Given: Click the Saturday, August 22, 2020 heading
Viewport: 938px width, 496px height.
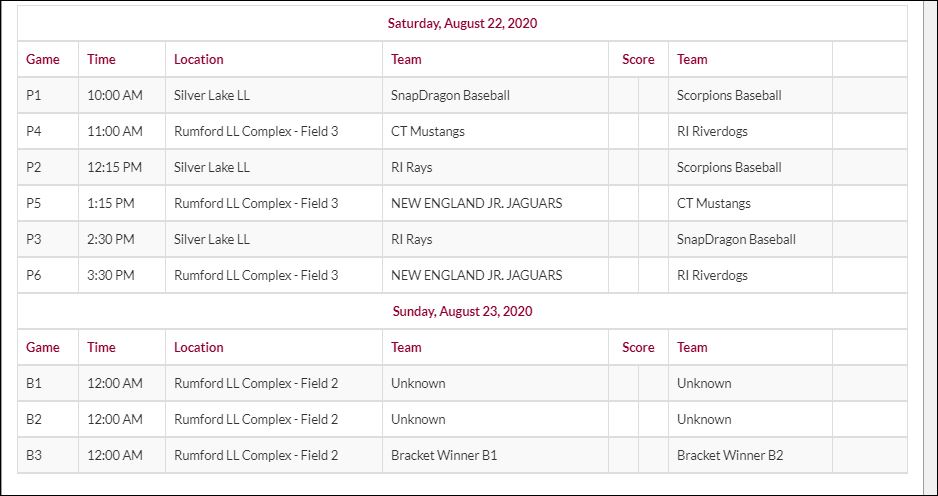Looking at the screenshot, I should [x=462, y=23].
